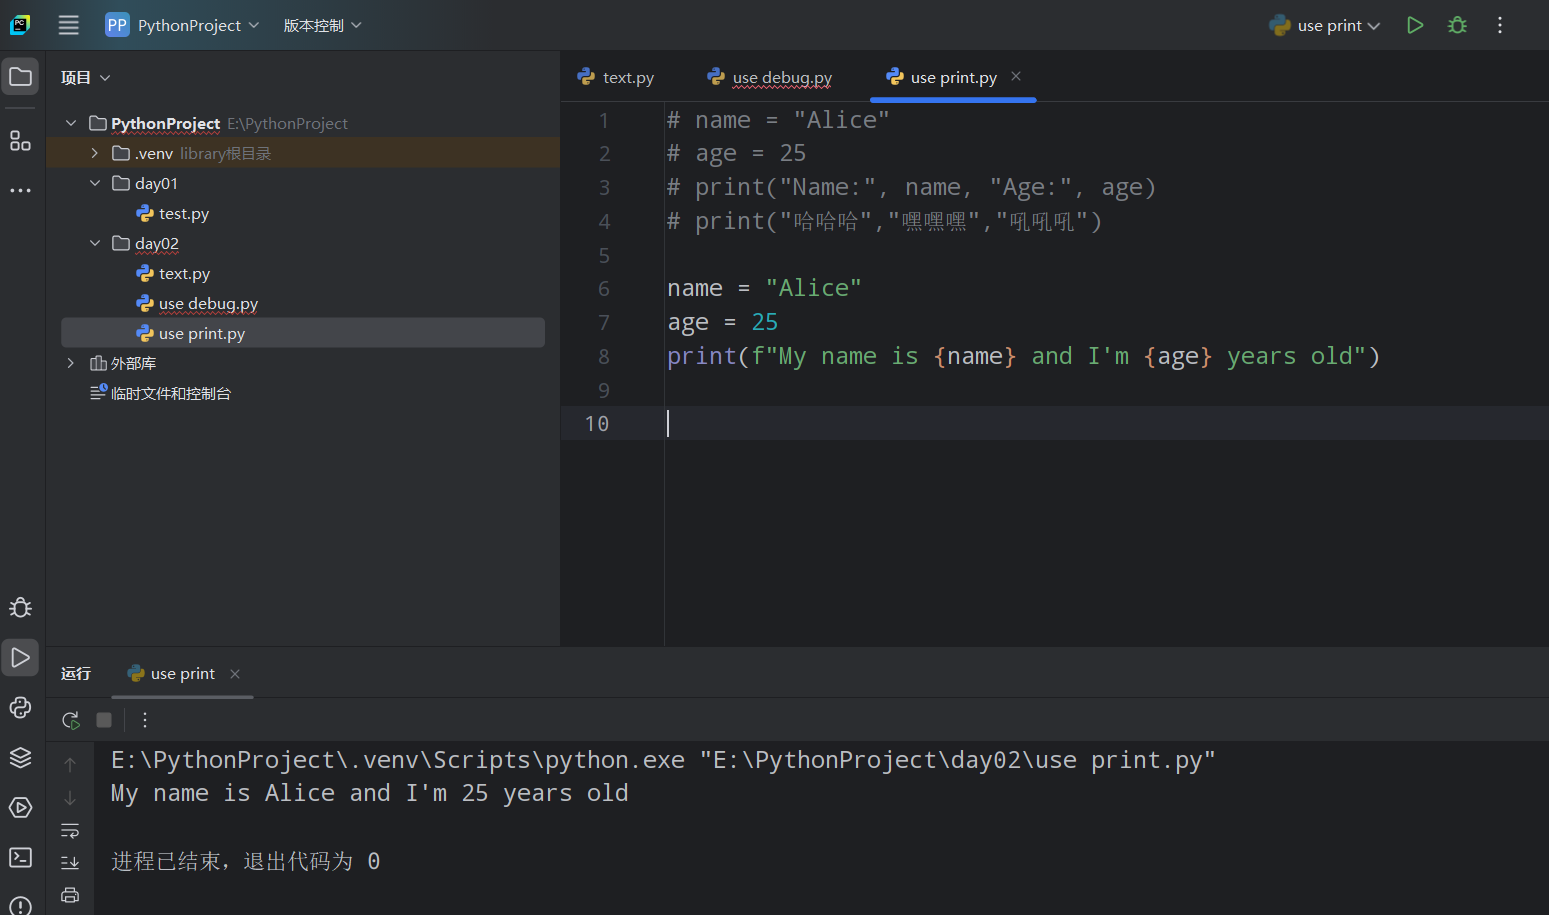Select use print.py in the project tree
This screenshot has width=1549, height=915.
(x=303, y=333)
